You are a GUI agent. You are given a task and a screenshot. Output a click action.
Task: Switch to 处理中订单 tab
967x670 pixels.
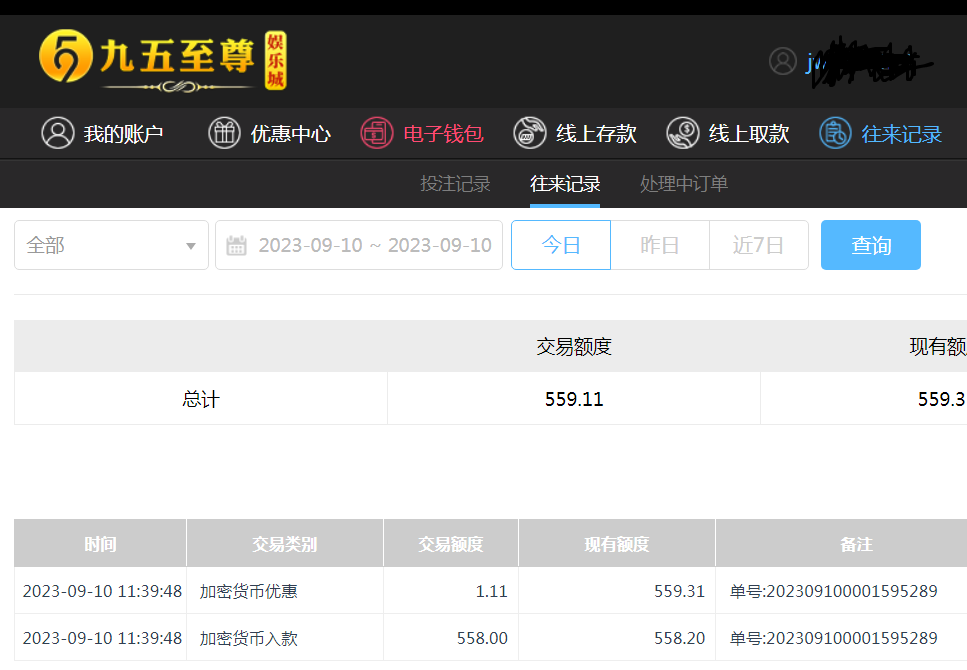coord(684,184)
